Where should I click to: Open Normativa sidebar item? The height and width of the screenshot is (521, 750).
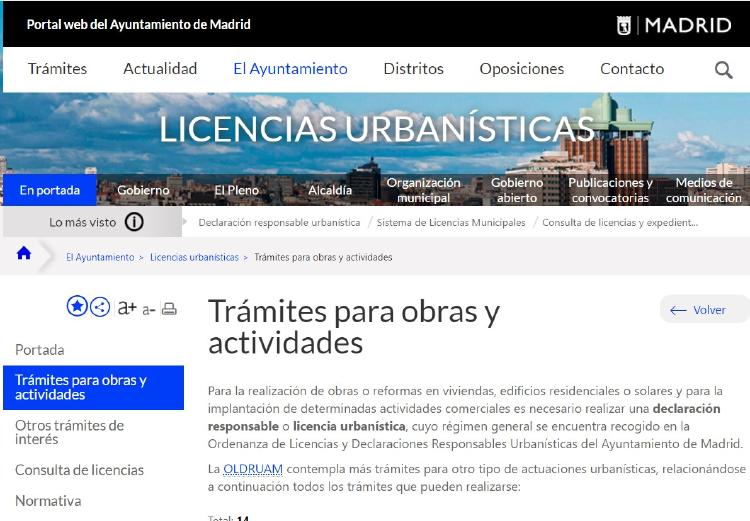(x=48, y=501)
